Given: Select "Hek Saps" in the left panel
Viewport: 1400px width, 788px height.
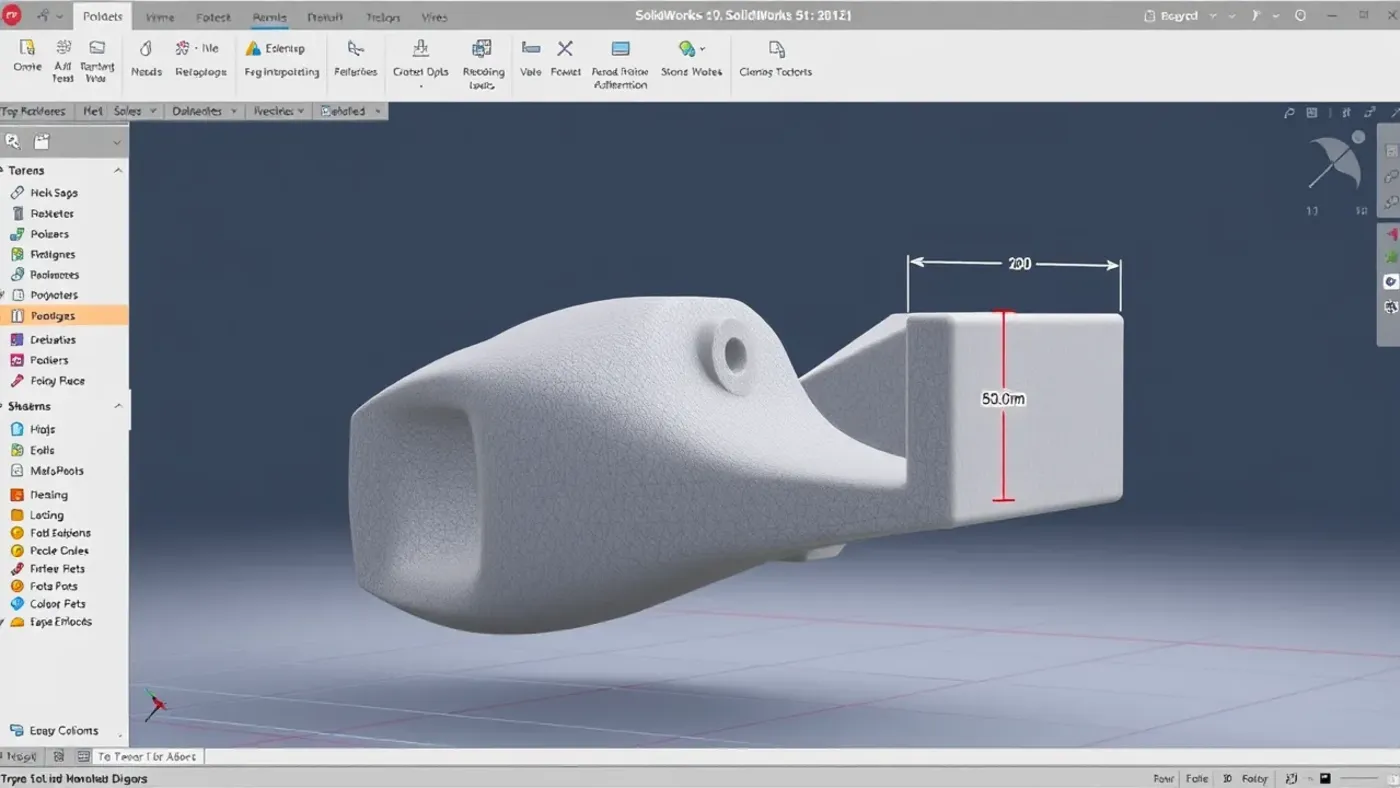Looking at the screenshot, I should [x=54, y=193].
